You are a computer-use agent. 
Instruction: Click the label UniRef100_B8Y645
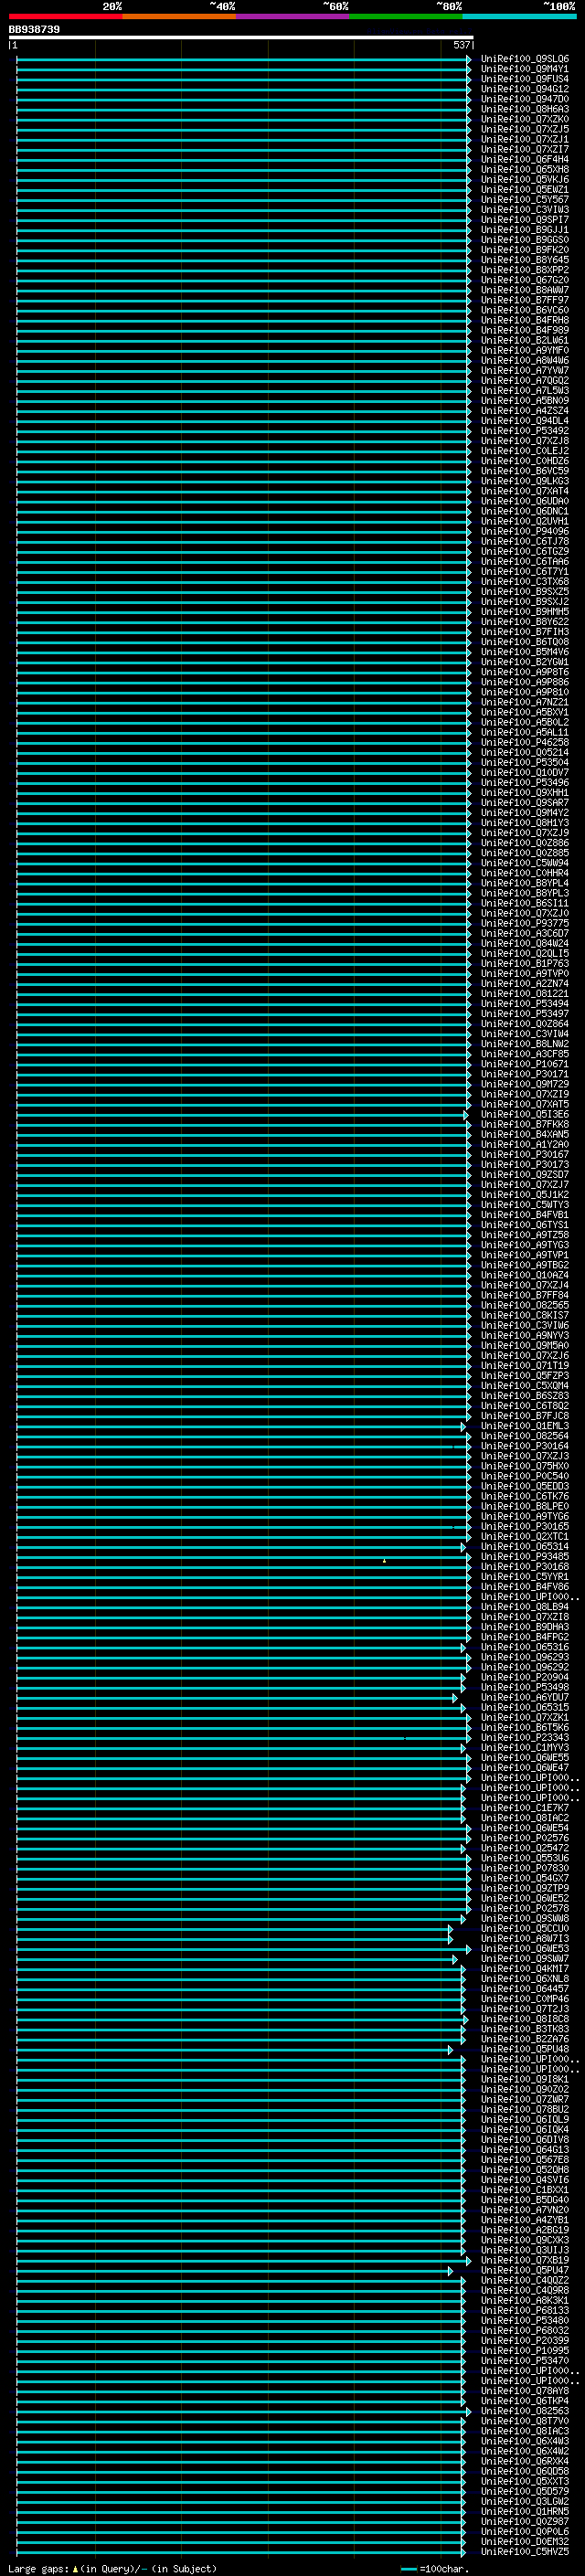[x=524, y=260]
